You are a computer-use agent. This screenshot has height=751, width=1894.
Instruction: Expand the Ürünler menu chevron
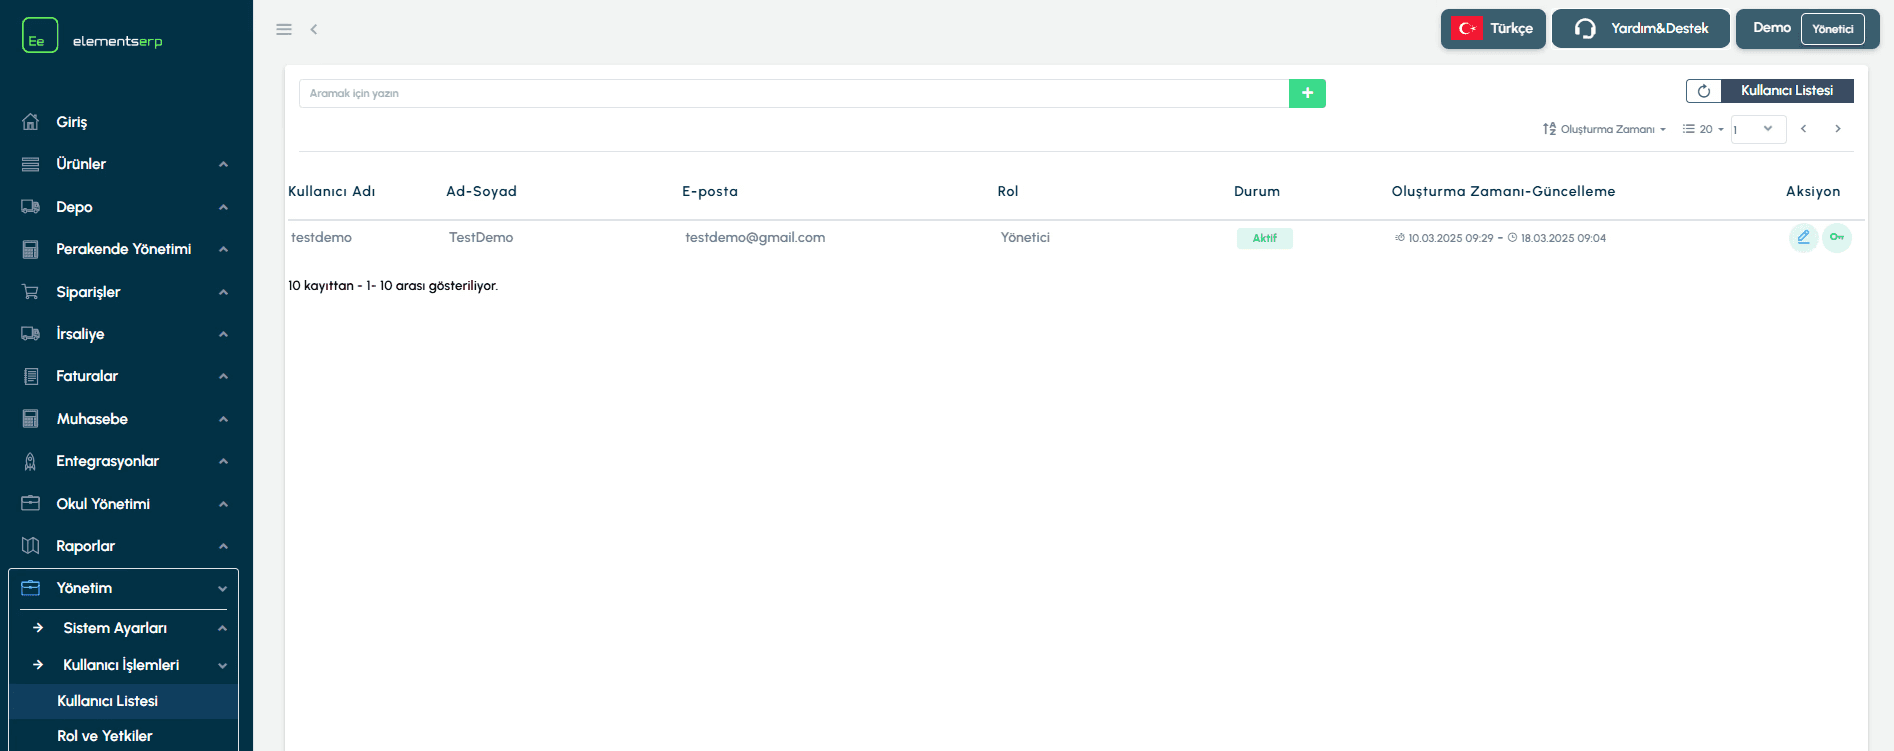pos(223,164)
